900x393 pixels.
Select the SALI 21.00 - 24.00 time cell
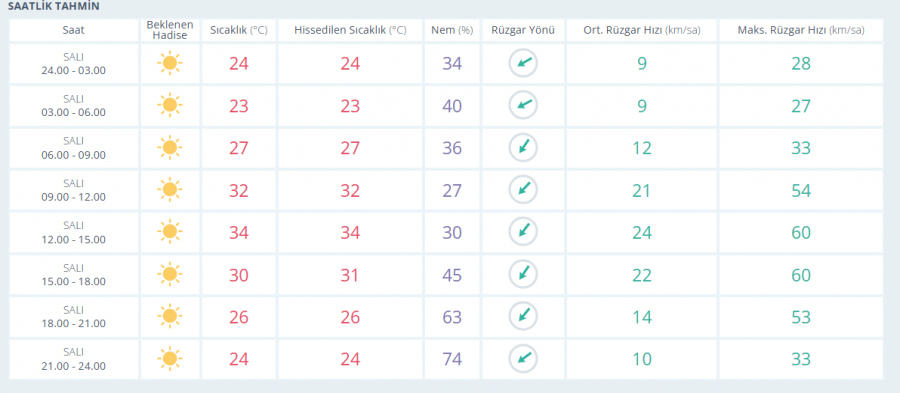click(73, 359)
